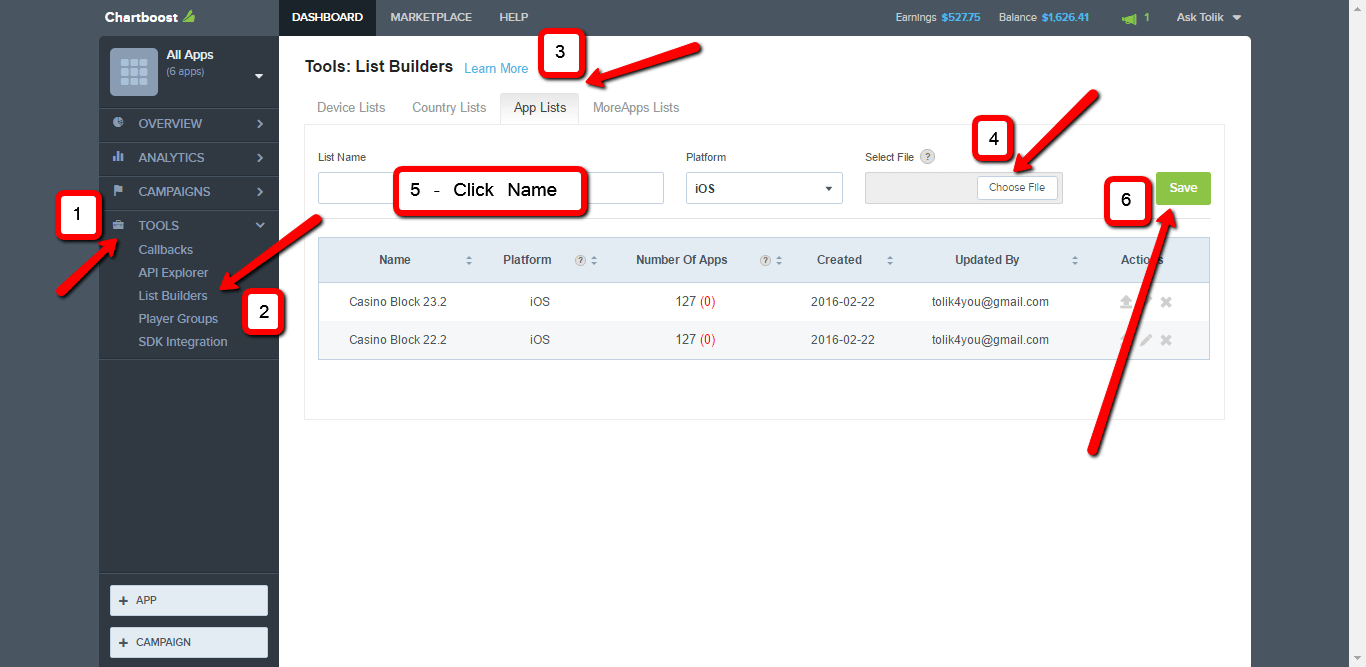1366x667 pixels.
Task: Open the Platform dropdown showing iOS
Action: pos(764,188)
